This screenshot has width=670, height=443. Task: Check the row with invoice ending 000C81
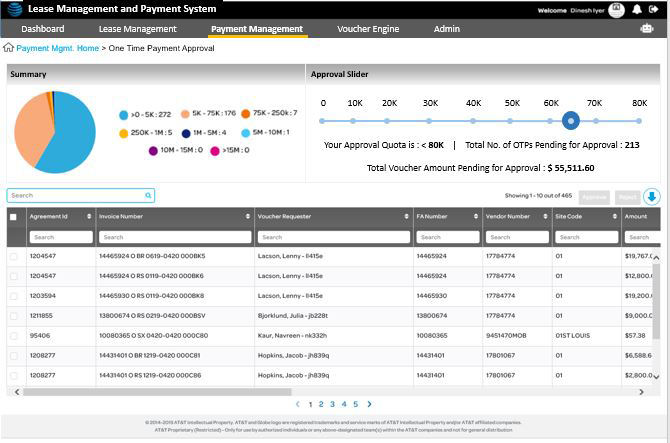[x=14, y=356]
